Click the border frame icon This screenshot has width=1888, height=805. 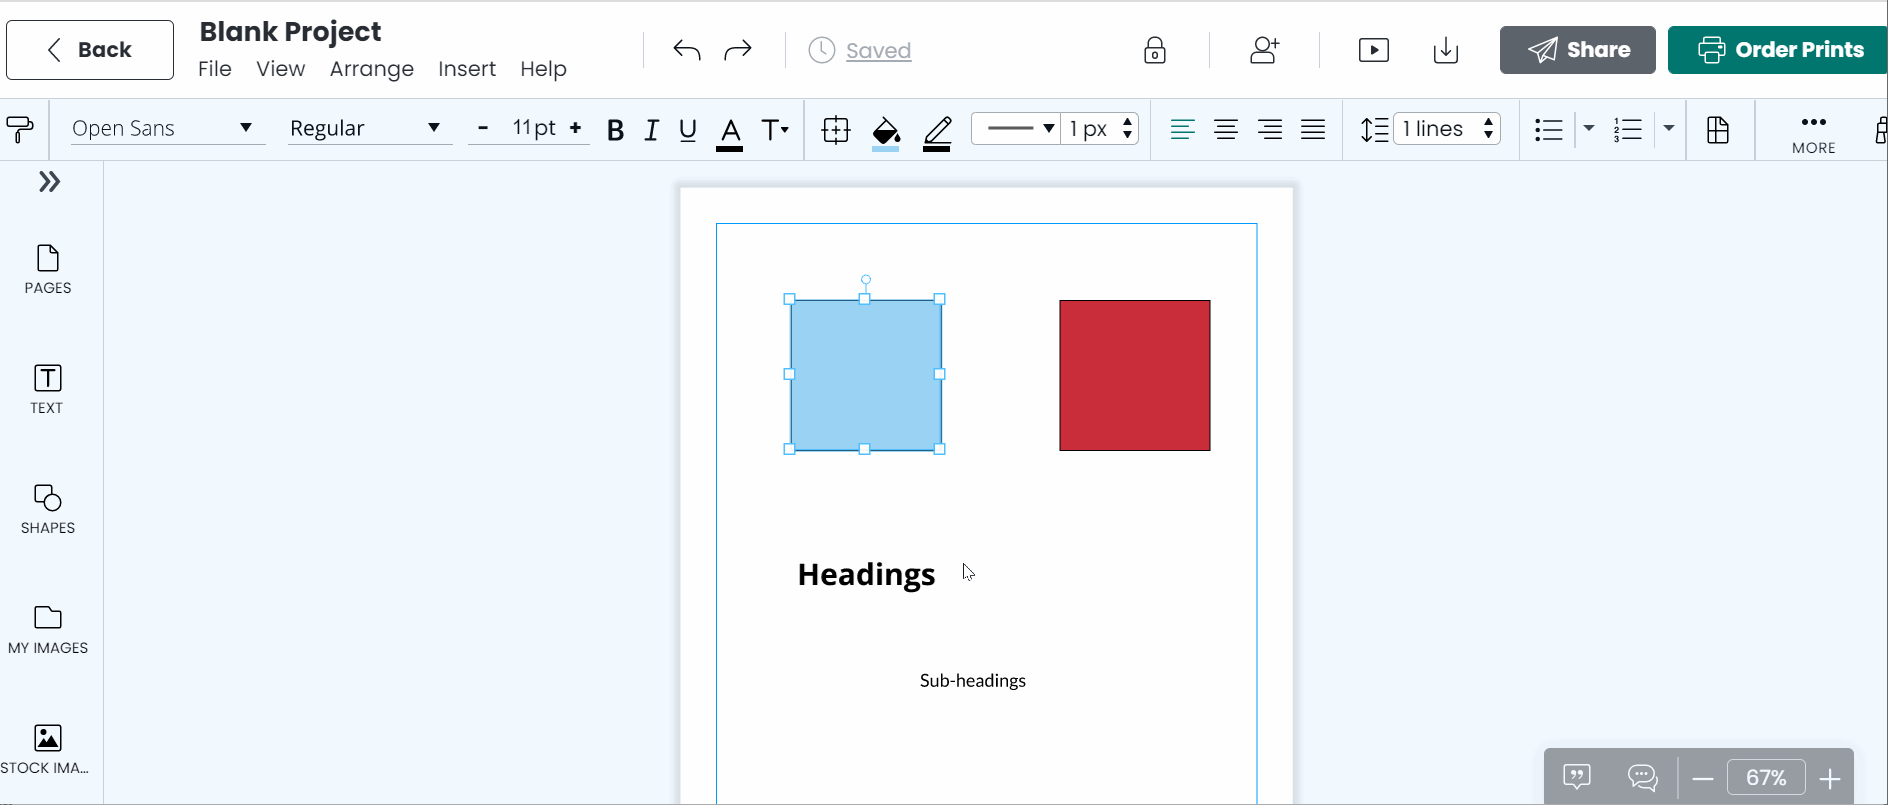[836, 130]
